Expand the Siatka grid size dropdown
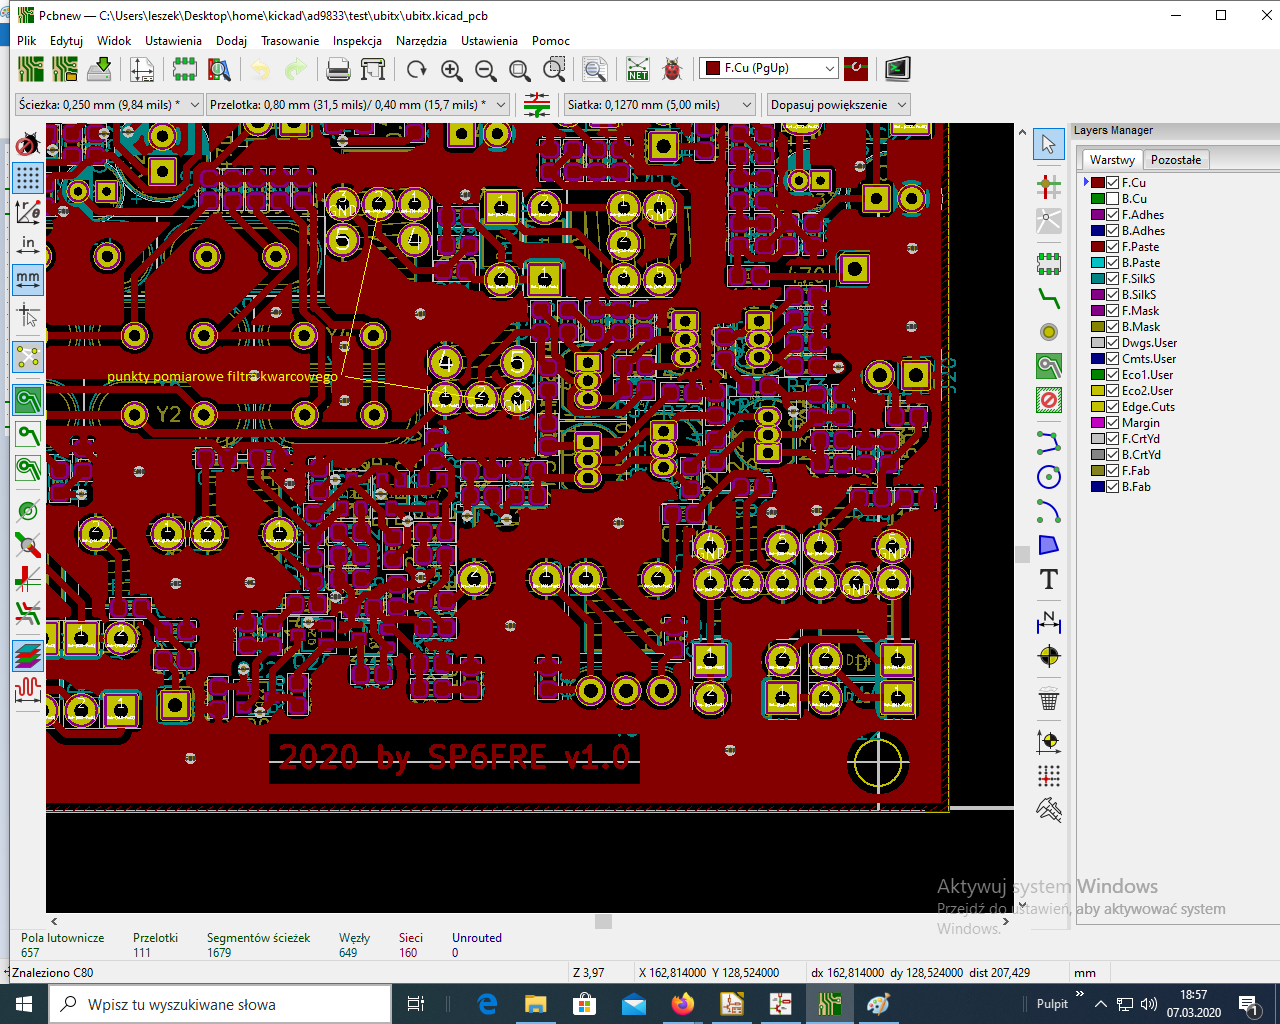The height and width of the screenshot is (1024, 1280). pos(746,105)
